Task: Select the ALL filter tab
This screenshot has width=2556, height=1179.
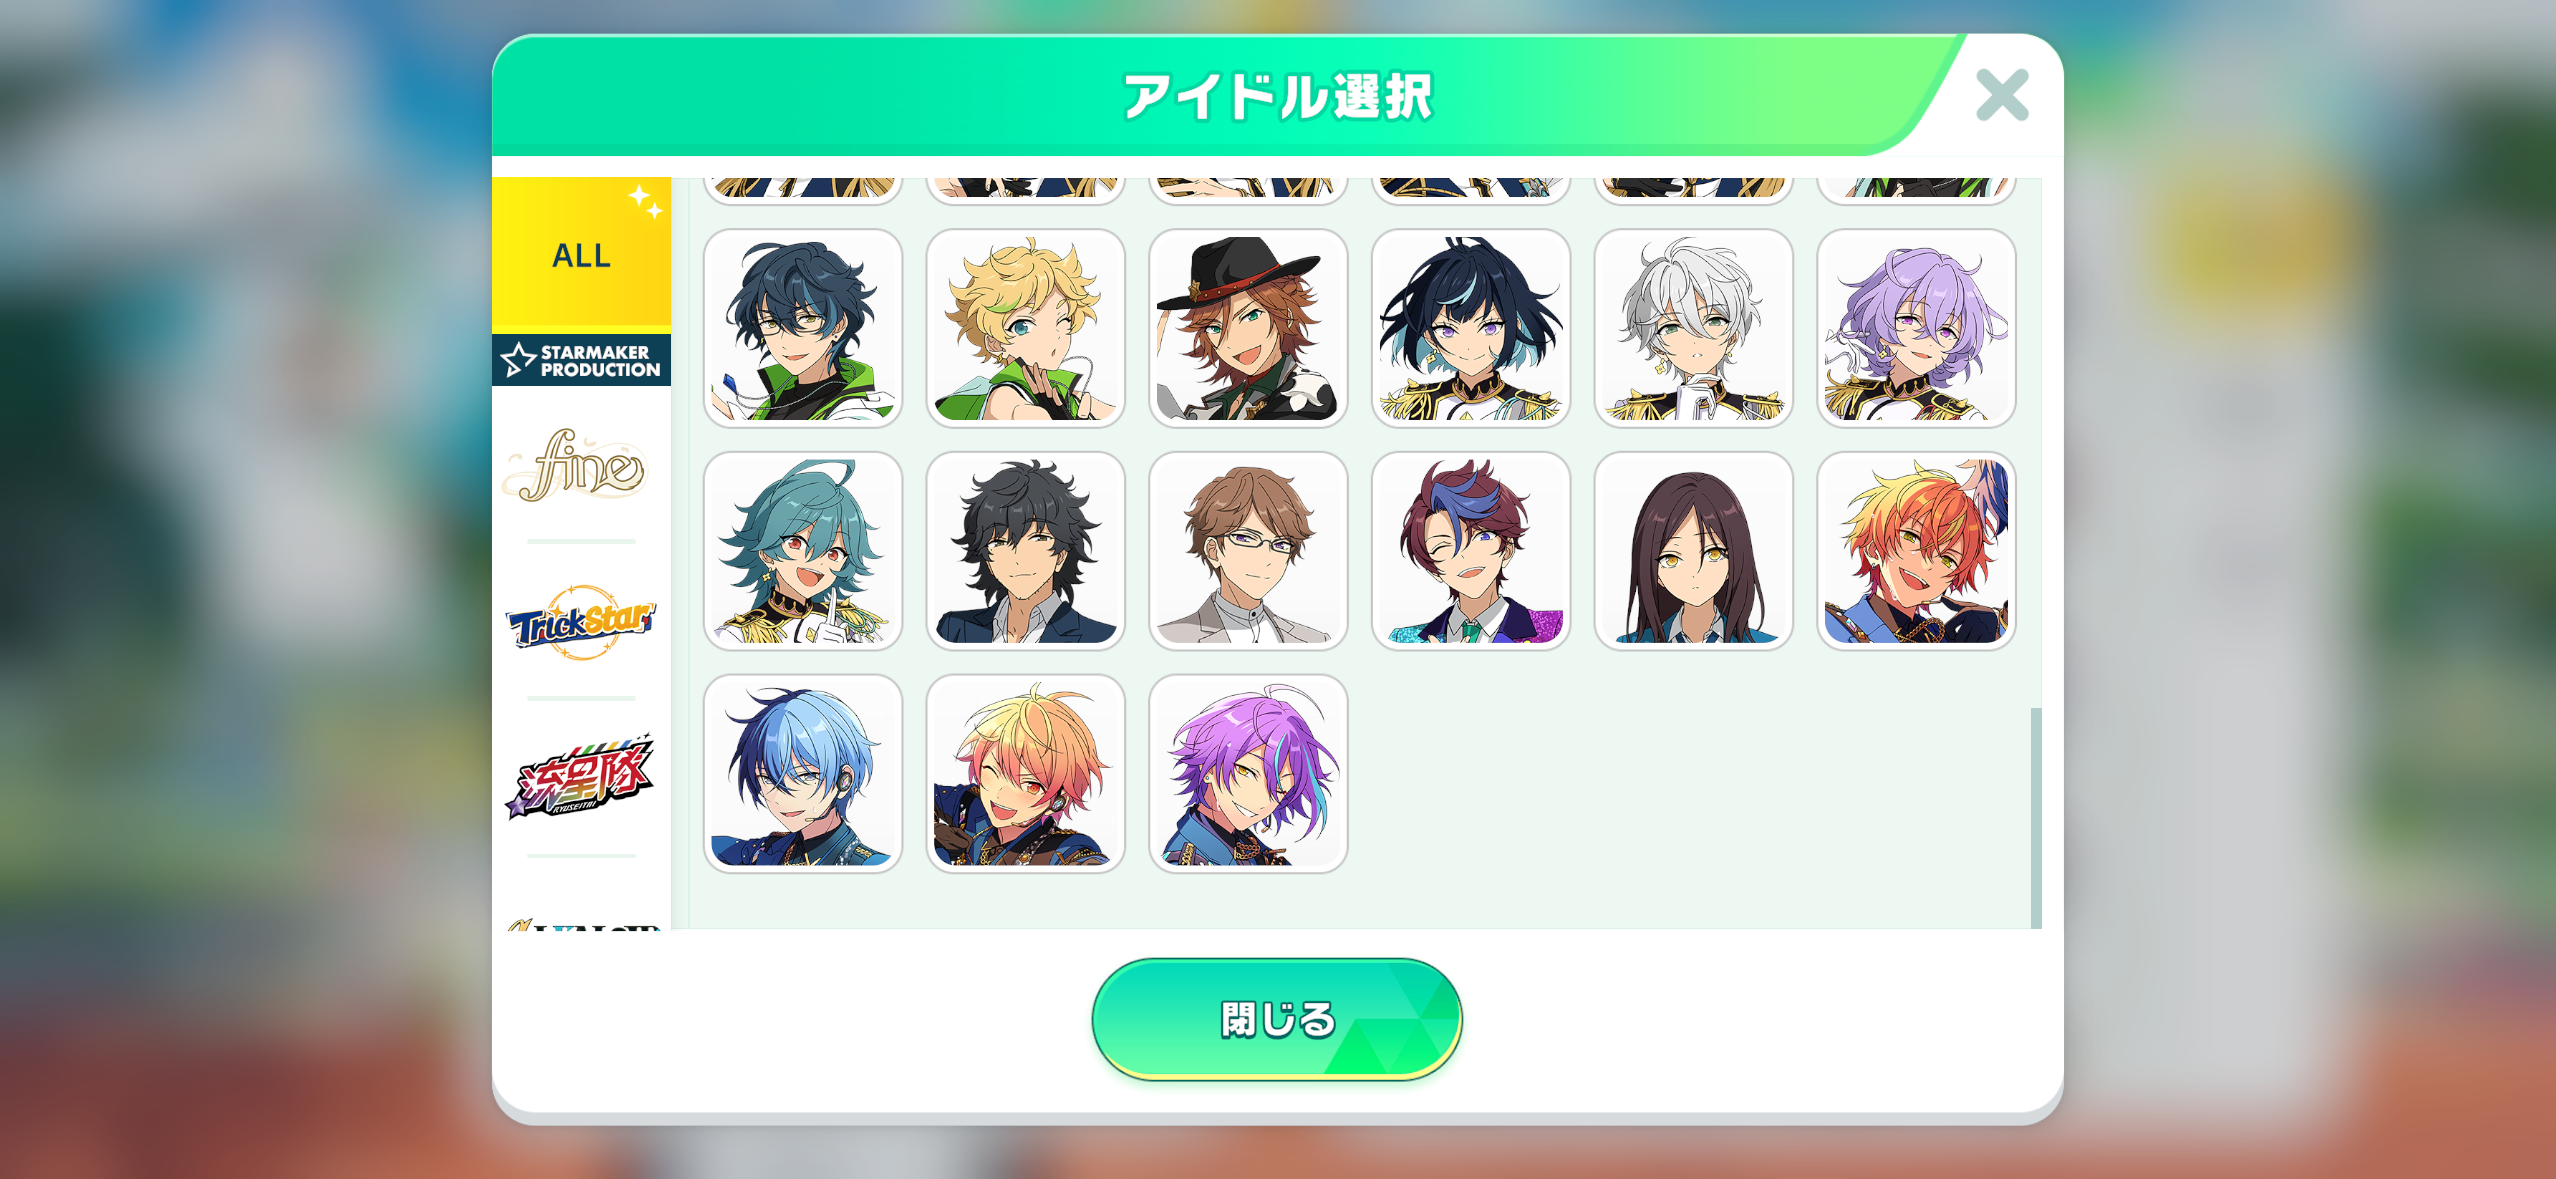Action: coord(581,255)
